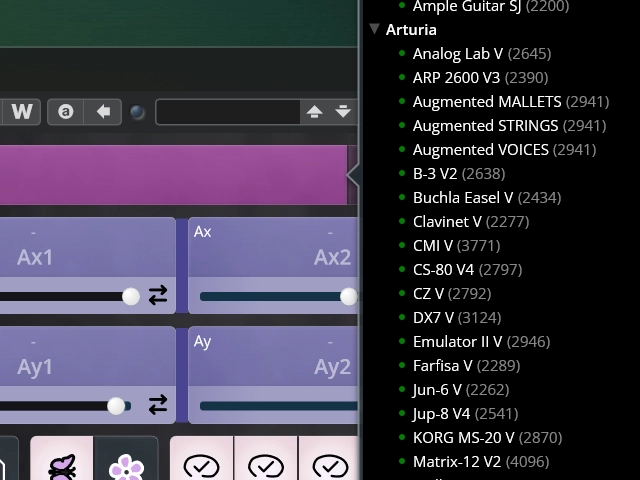This screenshot has width=640, height=480.
Task: Select Augmented VOICES plugin
Action: point(504,150)
